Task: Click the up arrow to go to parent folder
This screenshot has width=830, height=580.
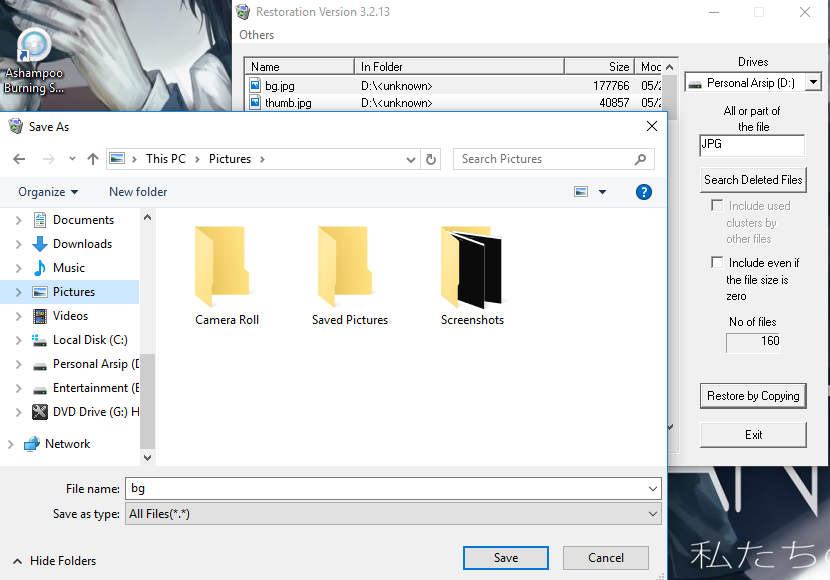Action: point(93,158)
